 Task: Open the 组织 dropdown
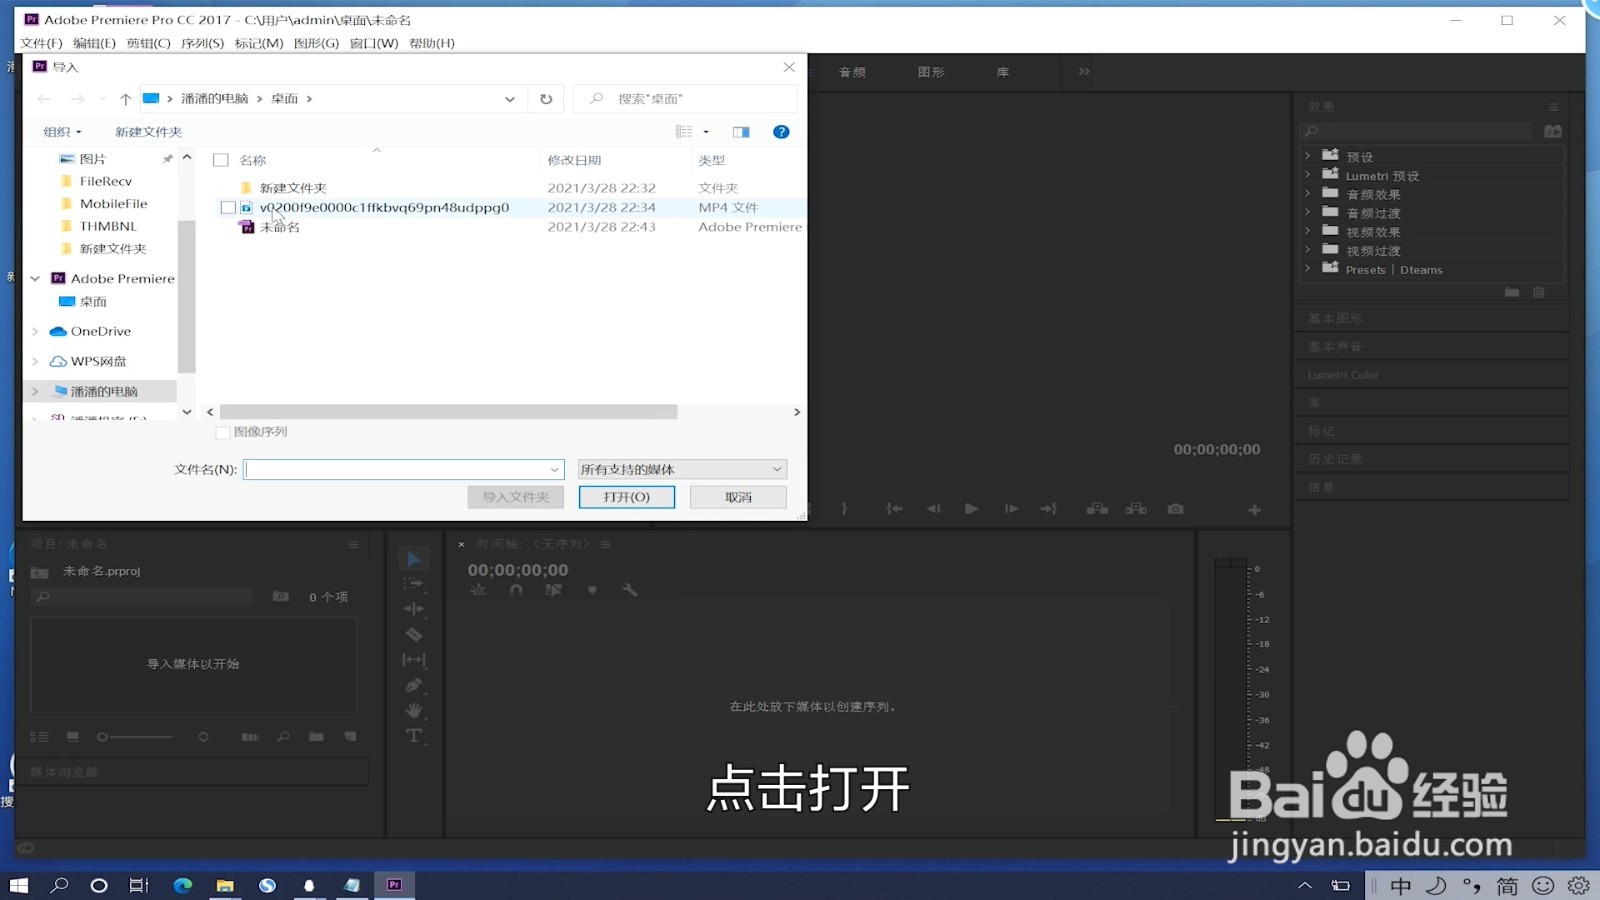click(x=62, y=132)
